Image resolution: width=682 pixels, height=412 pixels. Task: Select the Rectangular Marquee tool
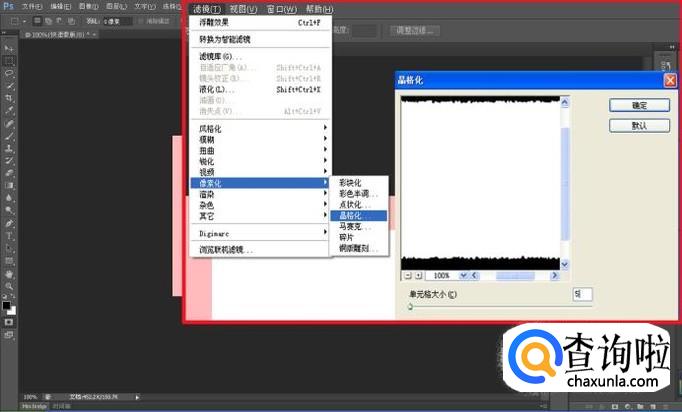pos(9,60)
